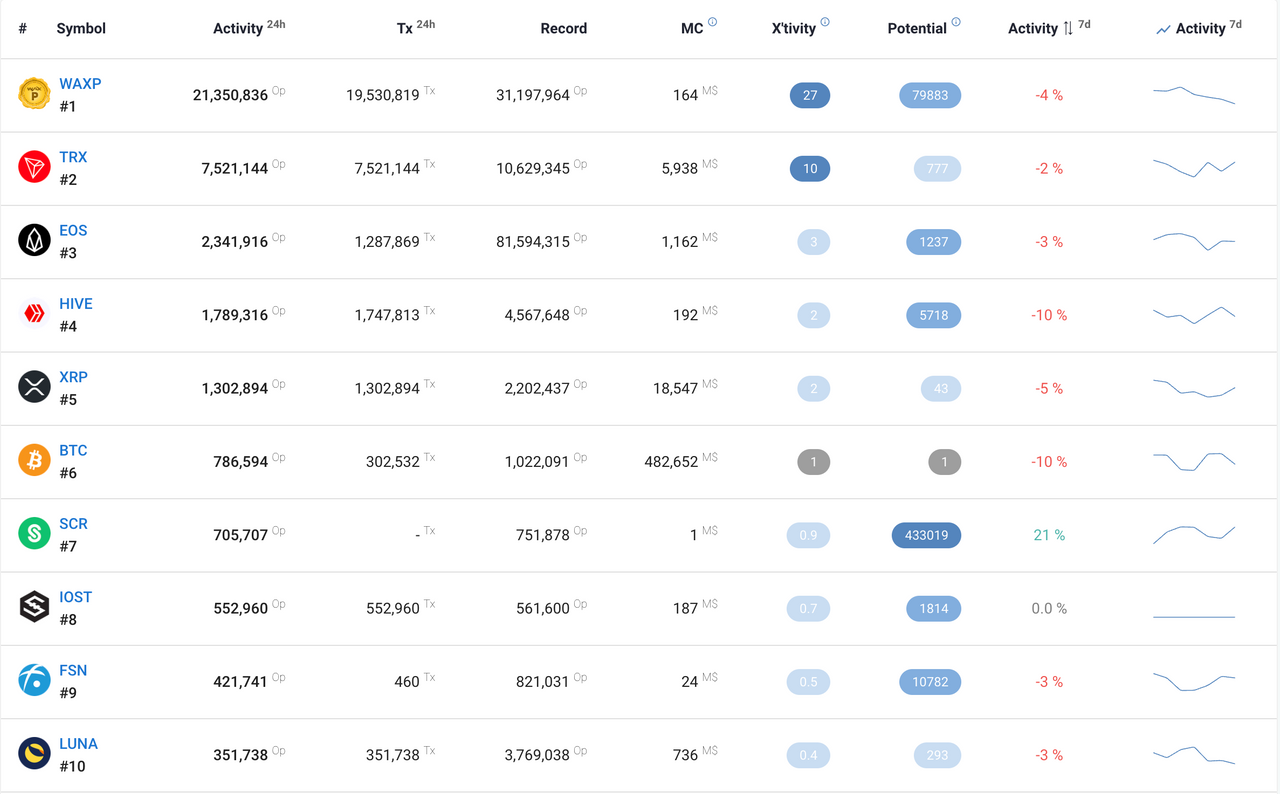Click WAXP X'tivity badge 27
The height and width of the screenshot is (794, 1280).
(810, 95)
